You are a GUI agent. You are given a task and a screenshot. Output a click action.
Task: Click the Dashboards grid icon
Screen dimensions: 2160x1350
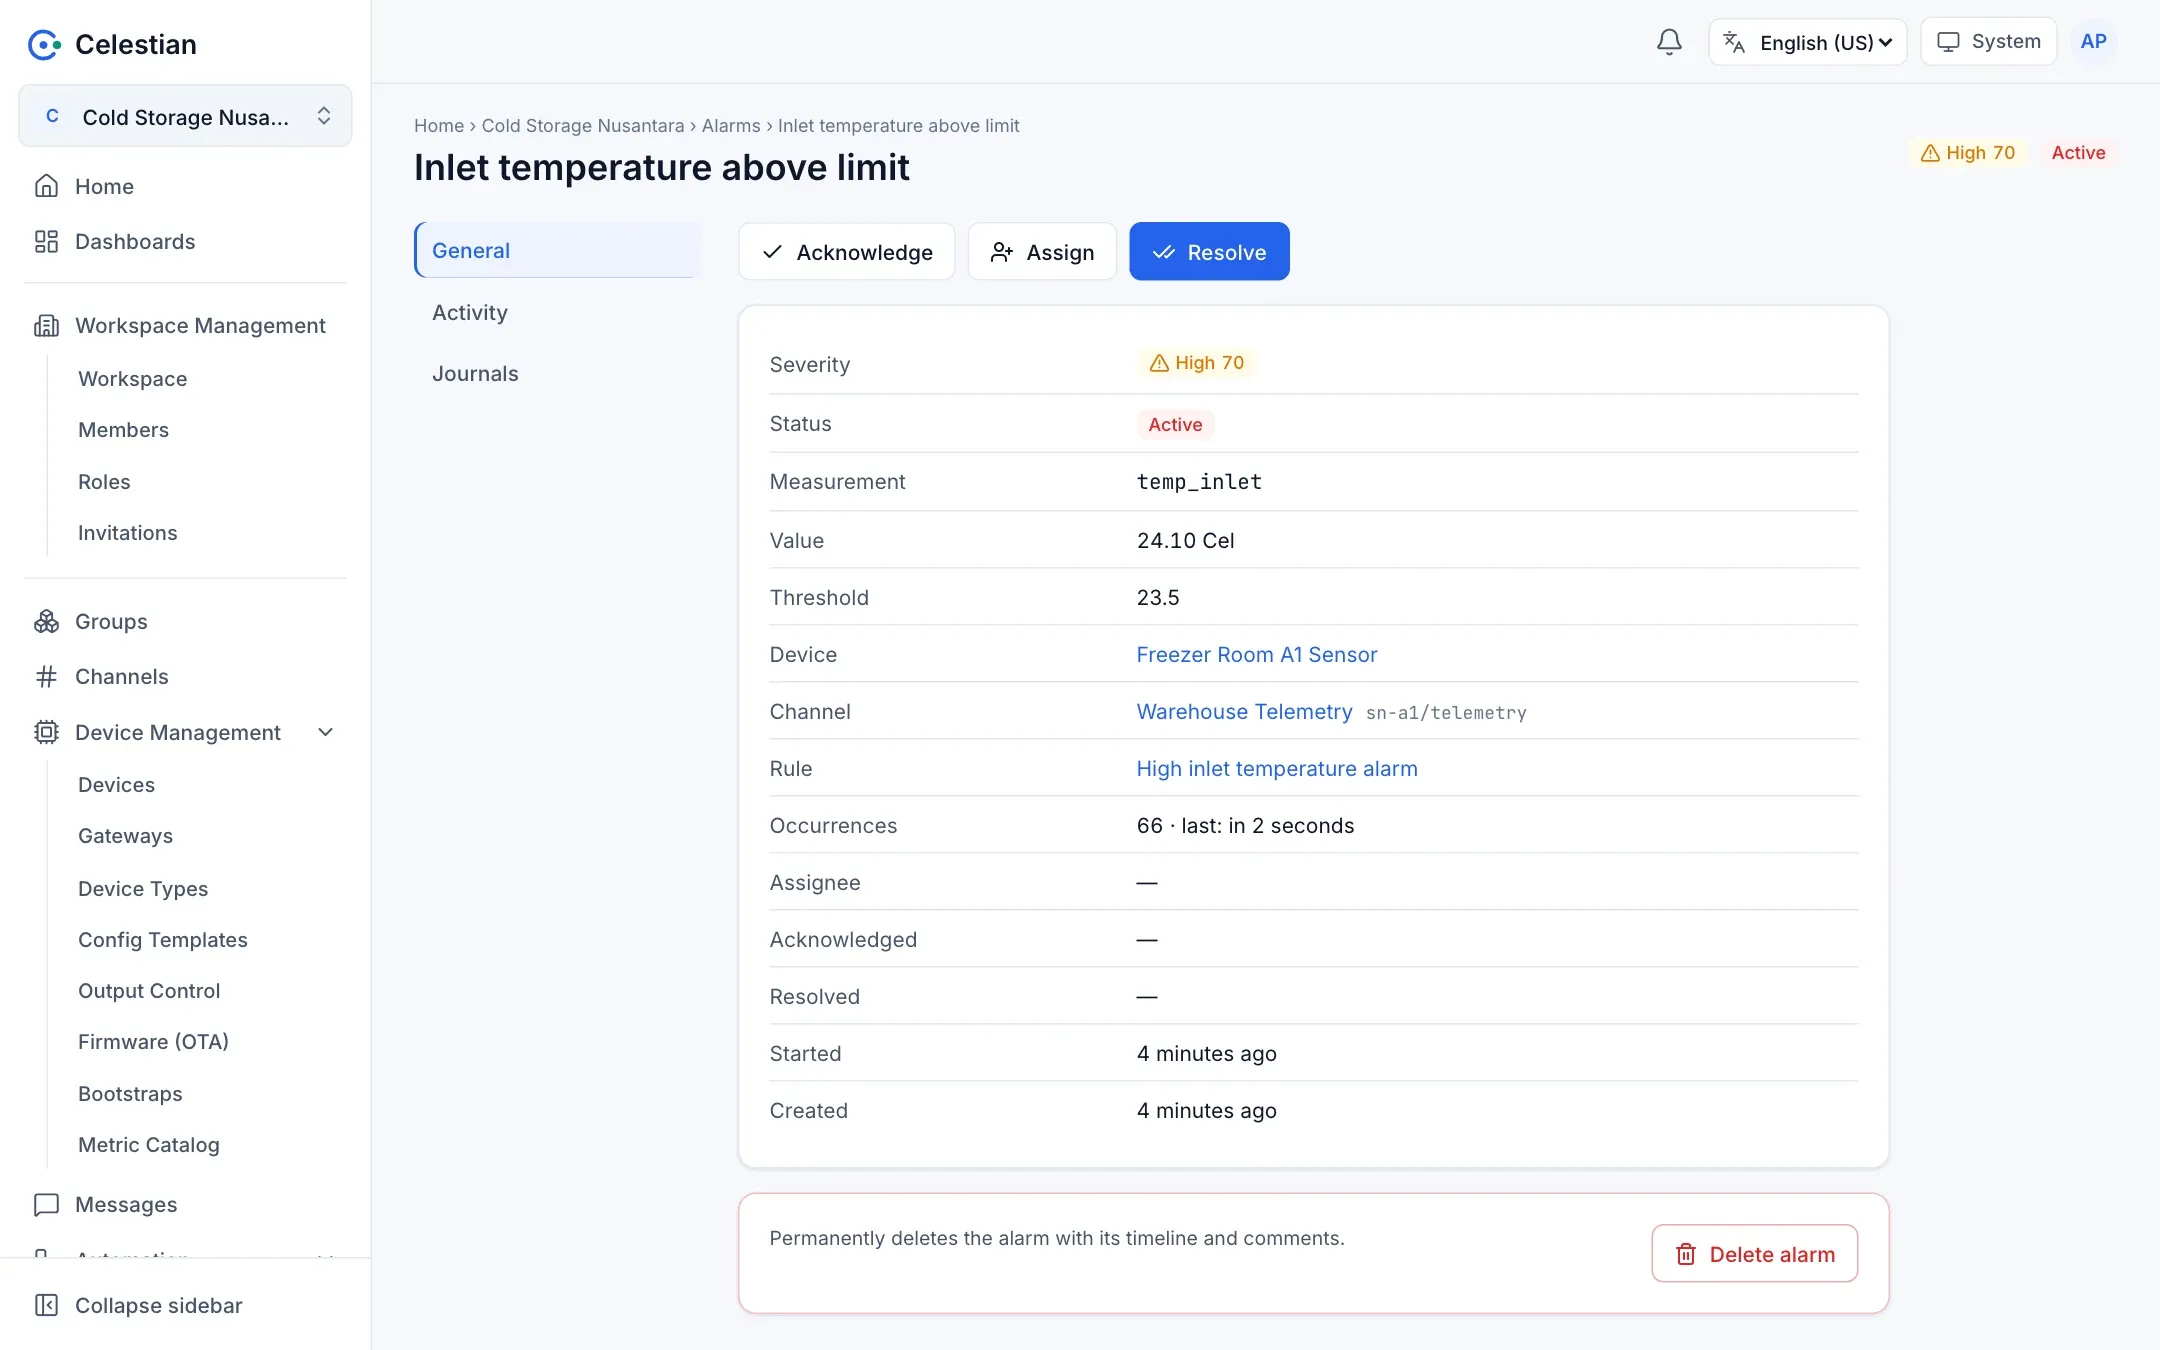[46, 241]
